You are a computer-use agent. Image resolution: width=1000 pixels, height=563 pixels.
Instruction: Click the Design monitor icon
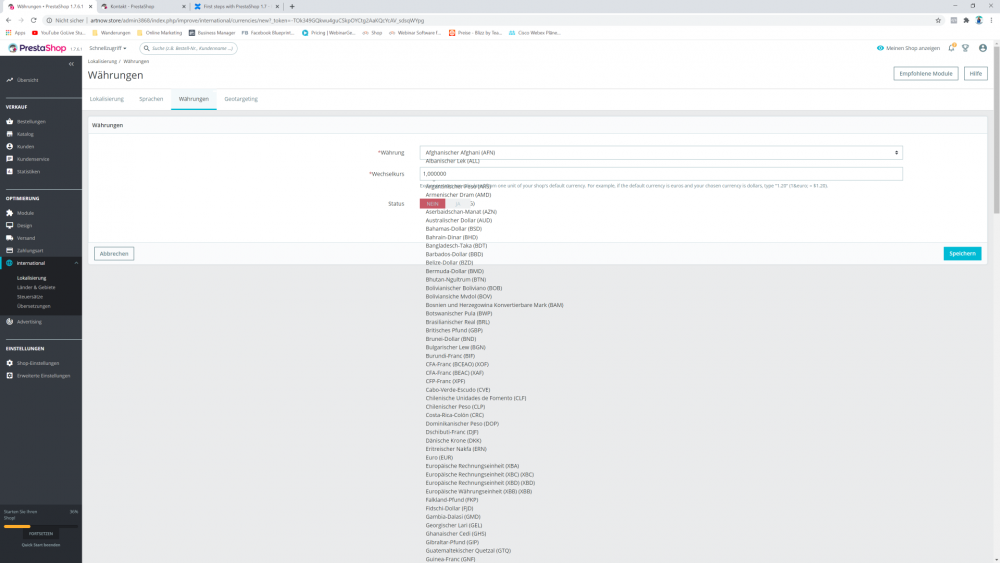pyautogui.click(x=10, y=225)
